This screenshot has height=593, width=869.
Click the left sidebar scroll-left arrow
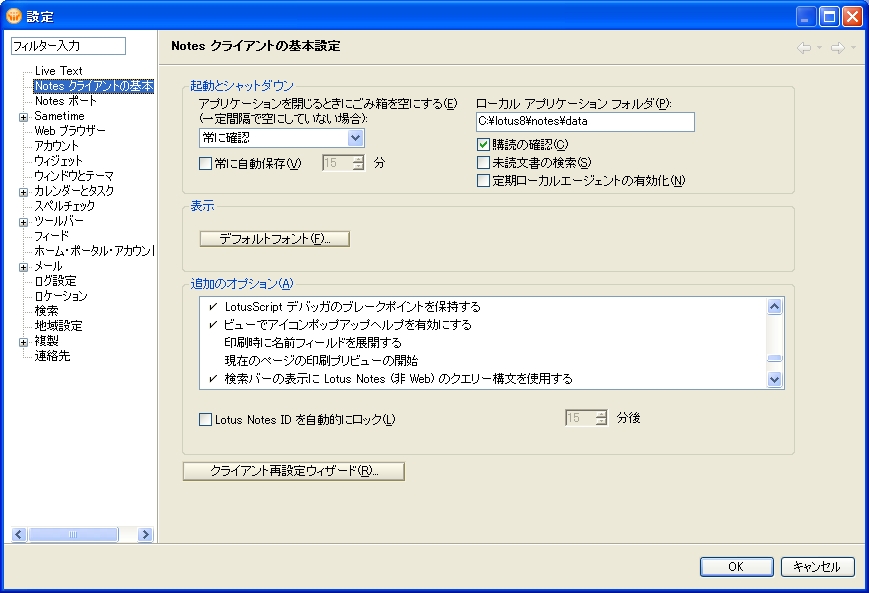(x=18, y=535)
